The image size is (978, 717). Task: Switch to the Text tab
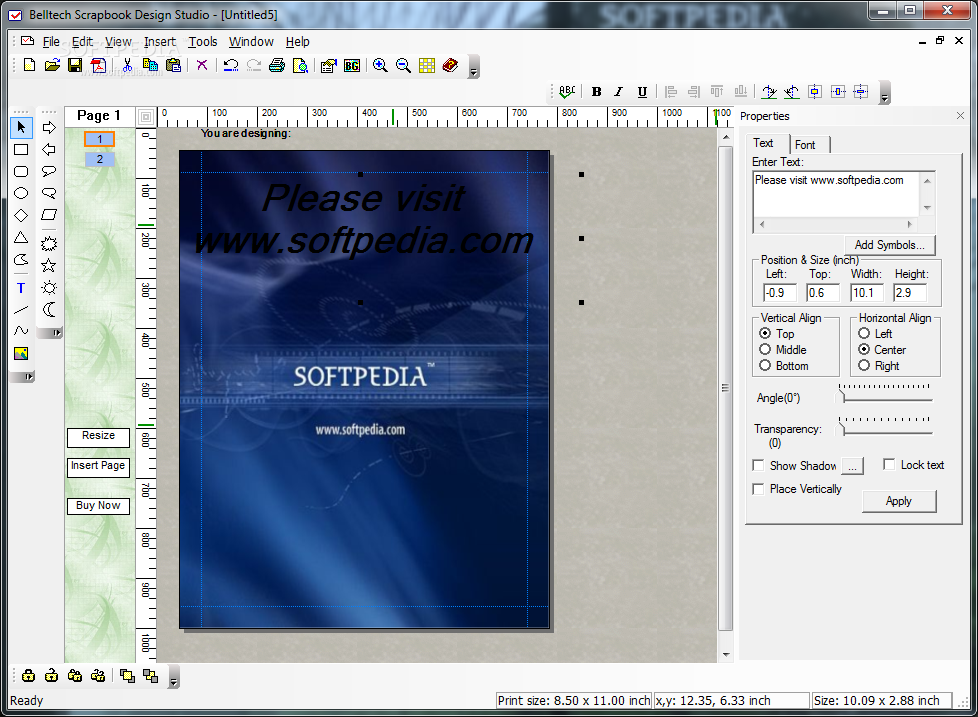pyautogui.click(x=763, y=143)
